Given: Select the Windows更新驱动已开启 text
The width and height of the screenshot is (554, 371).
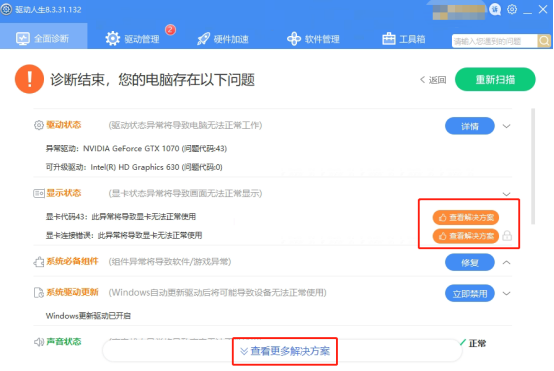Looking at the screenshot, I should coord(88,316).
